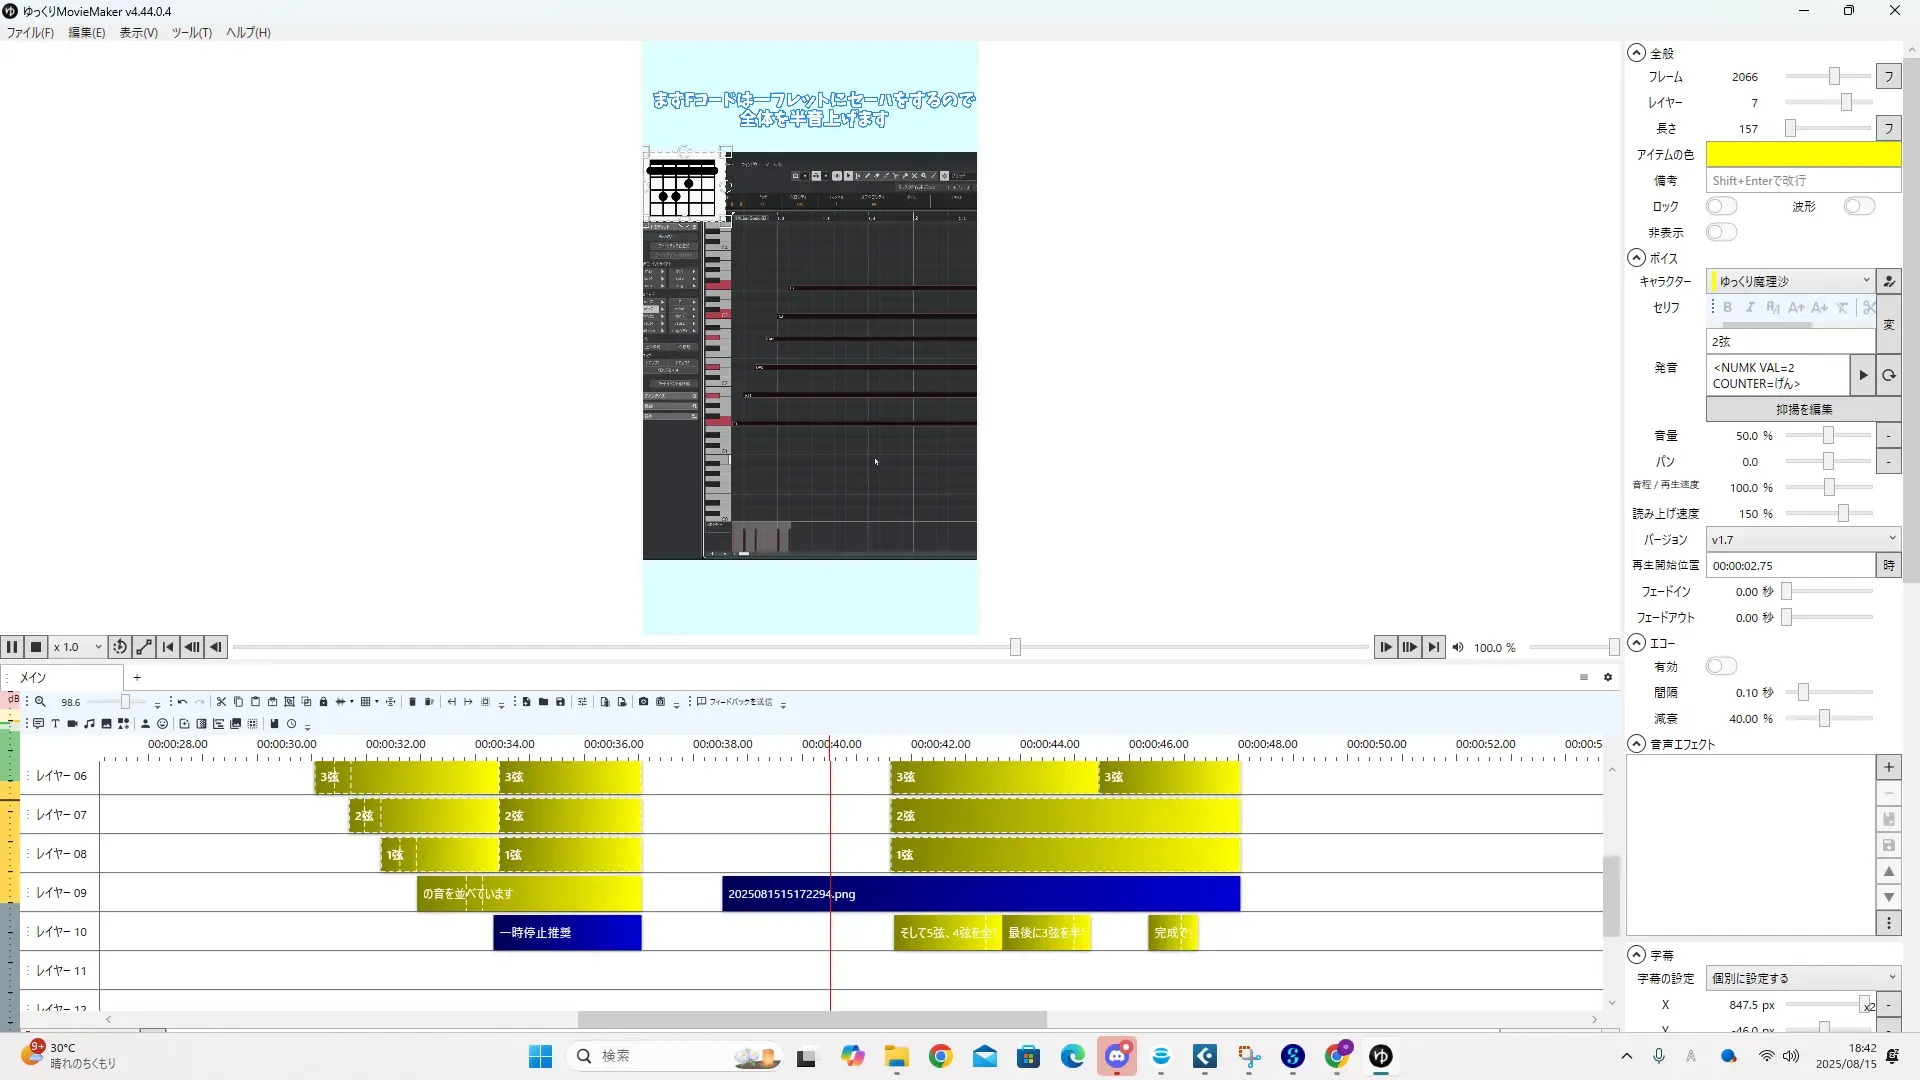Click the undo arrow in timeline toolbar
This screenshot has height=1080, width=1920.
point(182,702)
